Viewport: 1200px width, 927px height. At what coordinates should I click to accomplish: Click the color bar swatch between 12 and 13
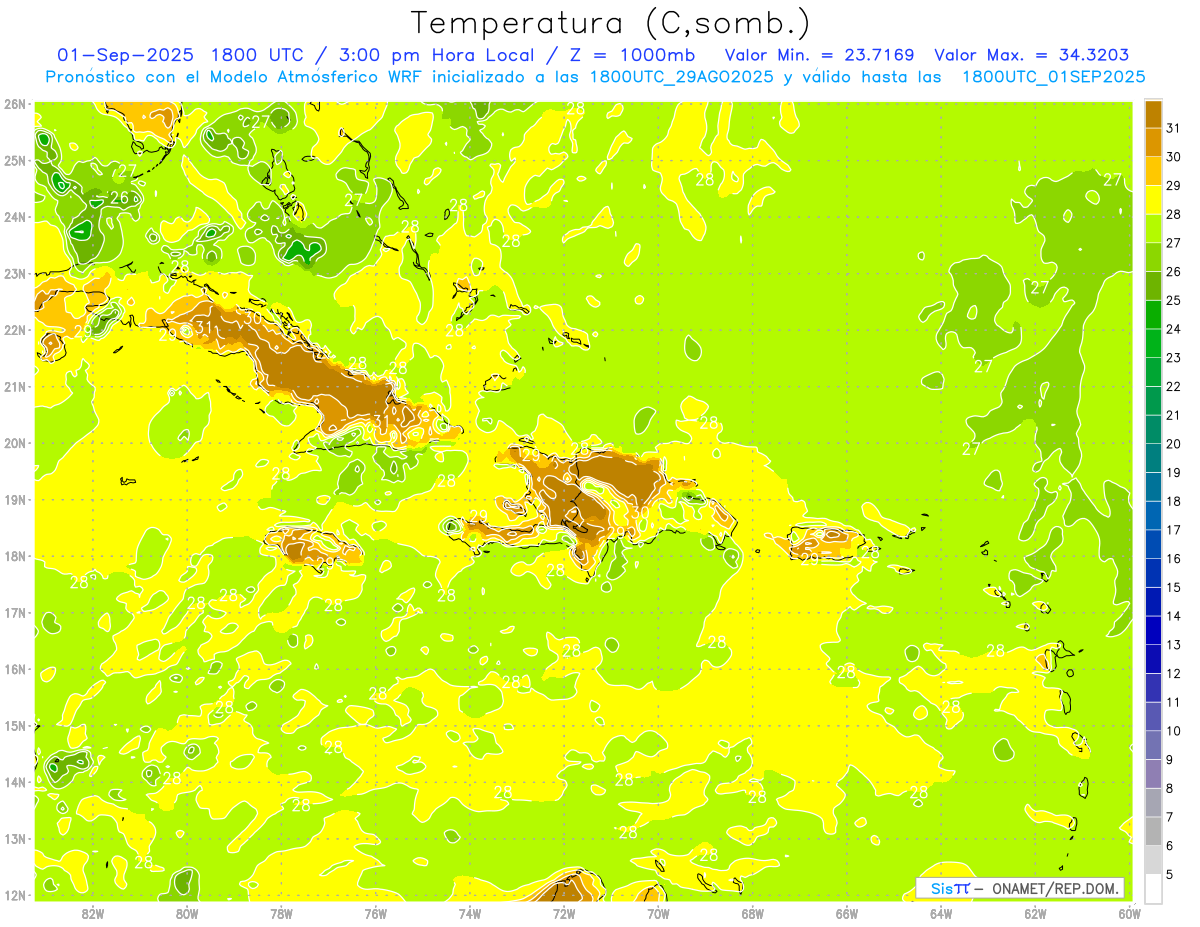1153,658
